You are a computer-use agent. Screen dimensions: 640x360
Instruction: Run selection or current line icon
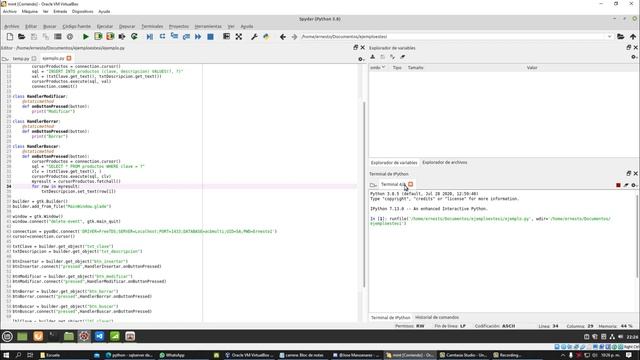click(x=122, y=37)
